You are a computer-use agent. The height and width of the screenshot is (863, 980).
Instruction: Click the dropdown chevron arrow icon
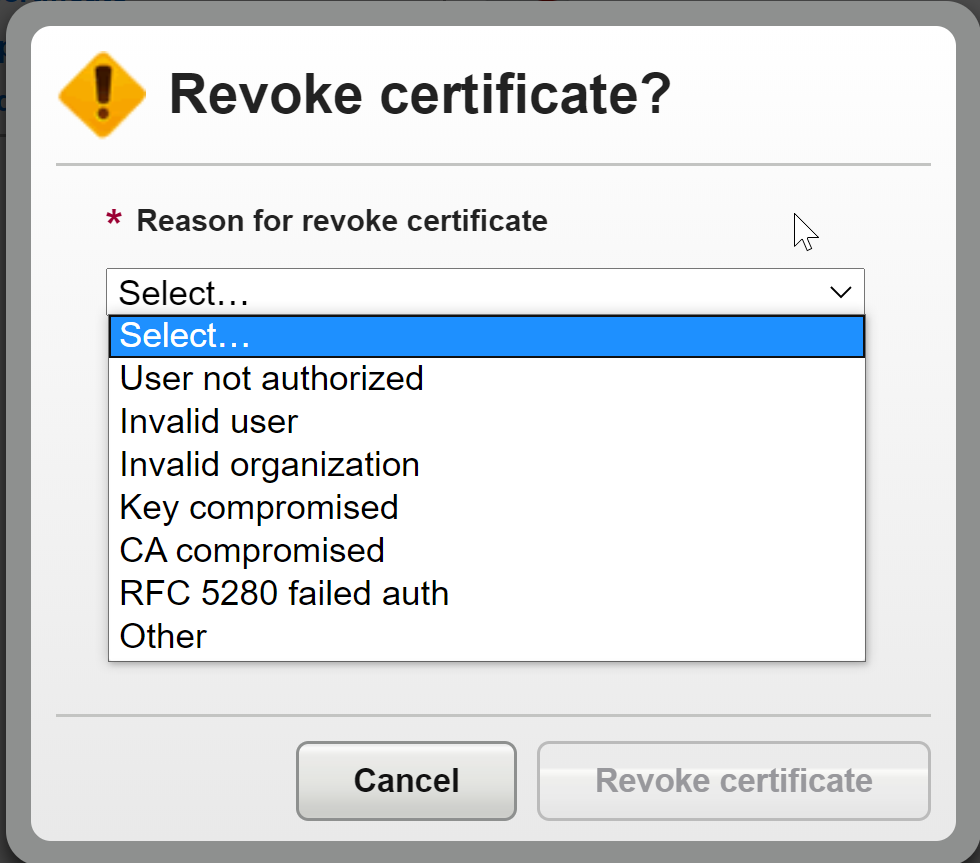(841, 292)
